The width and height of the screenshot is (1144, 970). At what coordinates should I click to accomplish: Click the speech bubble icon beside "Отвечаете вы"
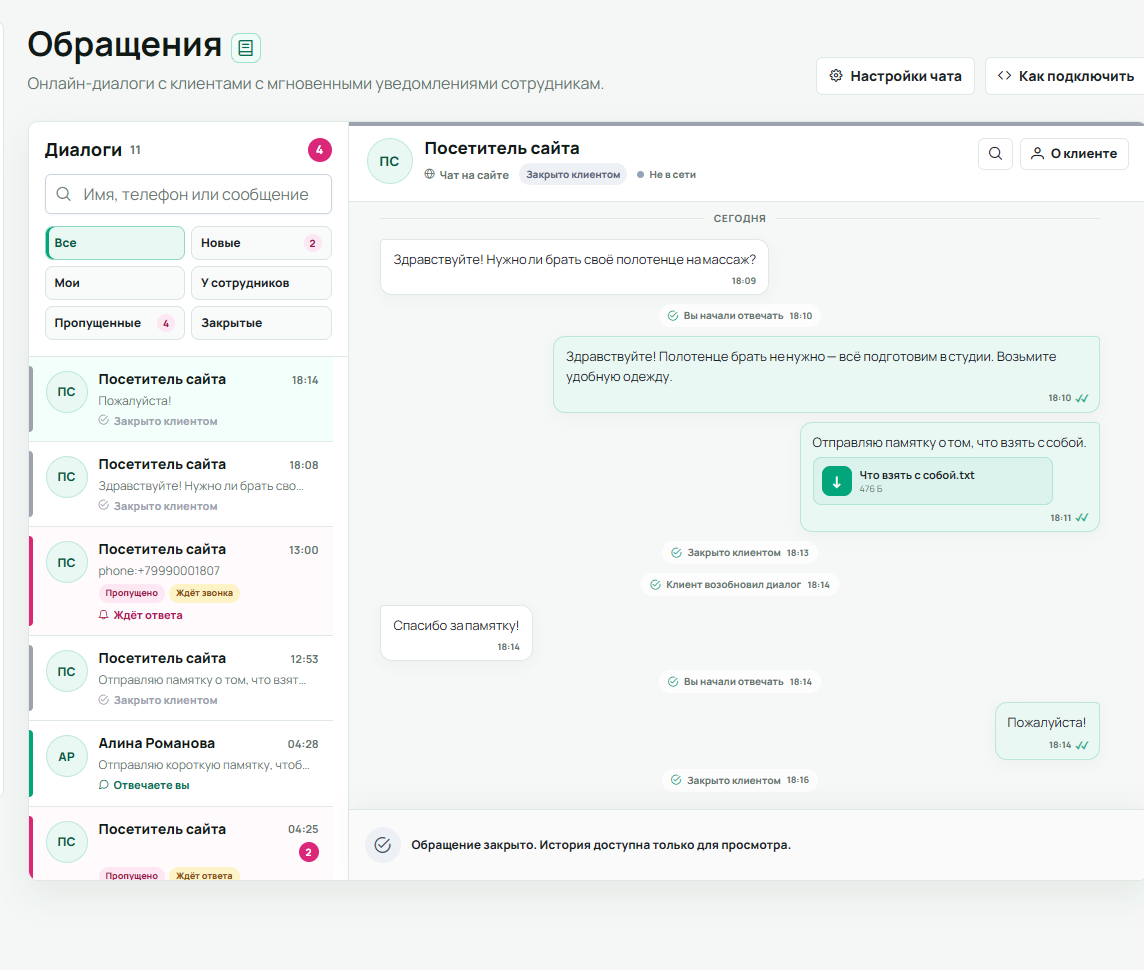tap(104, 785)
